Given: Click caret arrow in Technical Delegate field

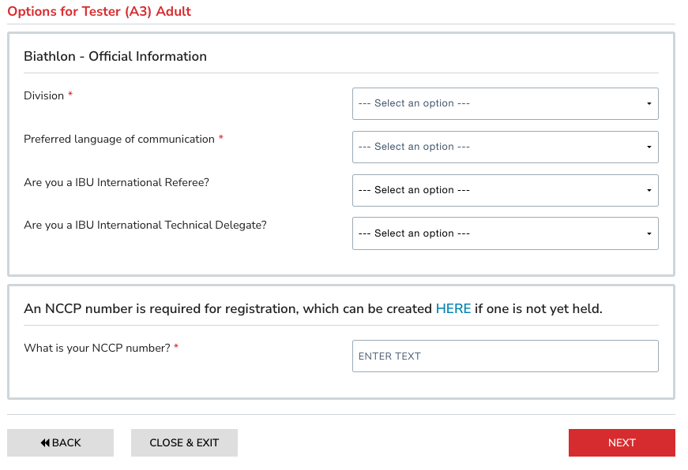Looking at the screenshot, I should click(649, 234).
